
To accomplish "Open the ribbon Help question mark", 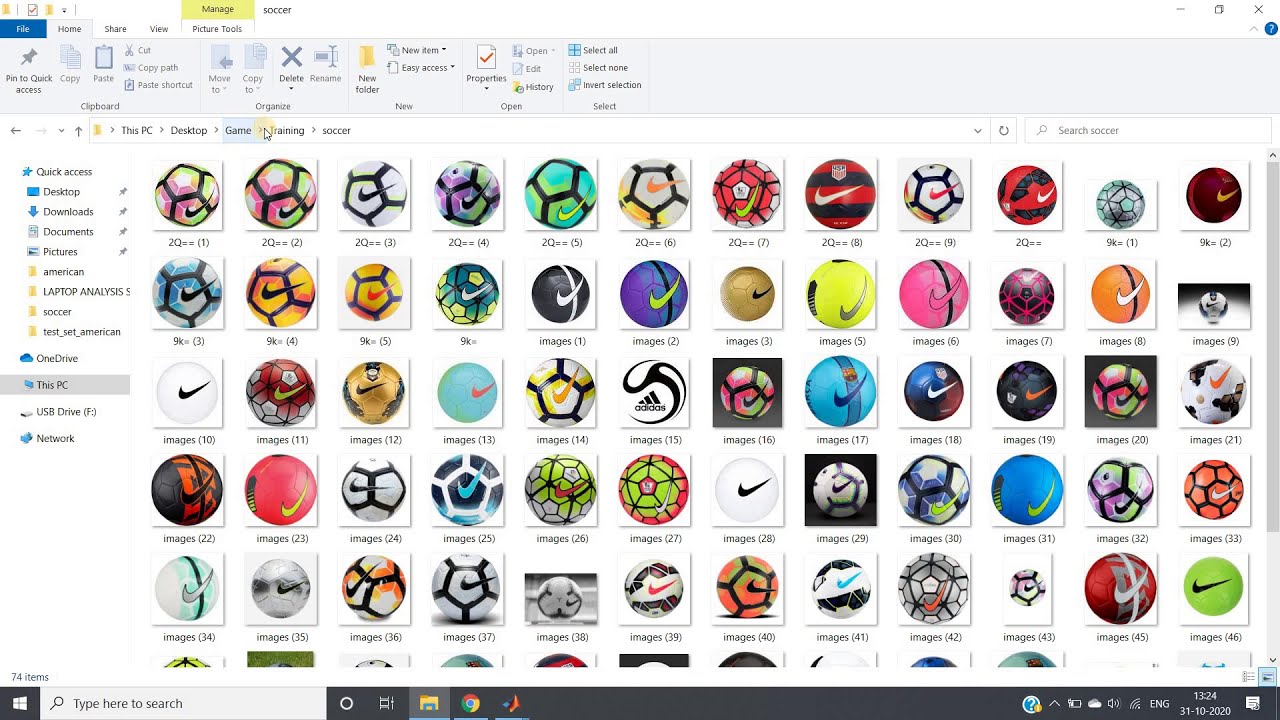I will [x=1271, y=29].
